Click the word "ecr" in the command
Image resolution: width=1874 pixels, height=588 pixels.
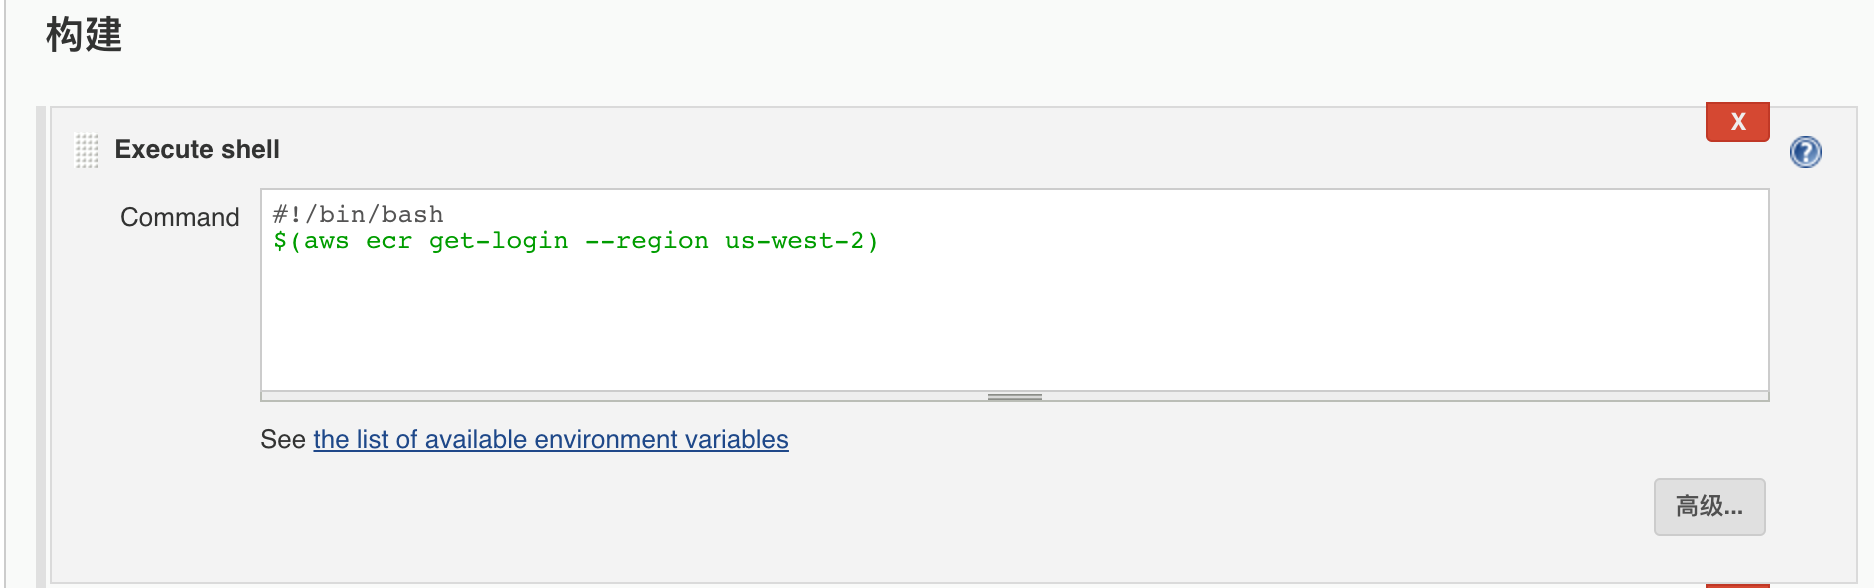point(388,241)
